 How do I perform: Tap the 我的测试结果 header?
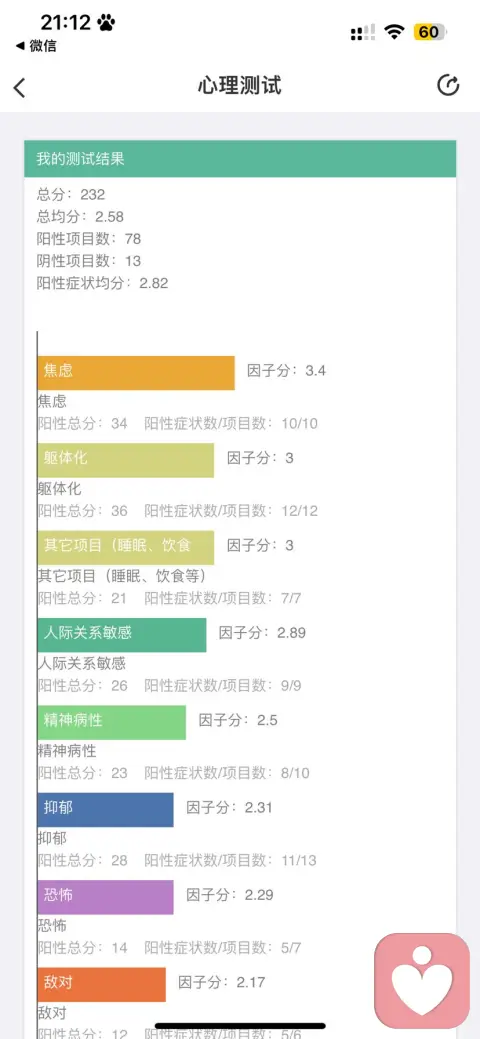[240, 159]
